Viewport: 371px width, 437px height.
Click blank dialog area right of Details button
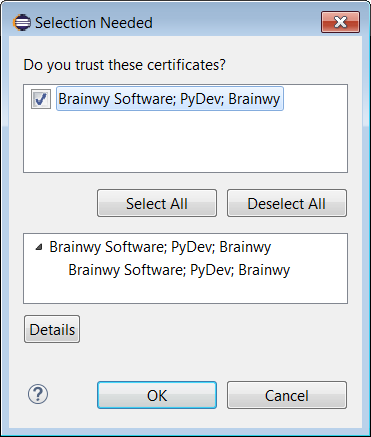click(213, 329)
